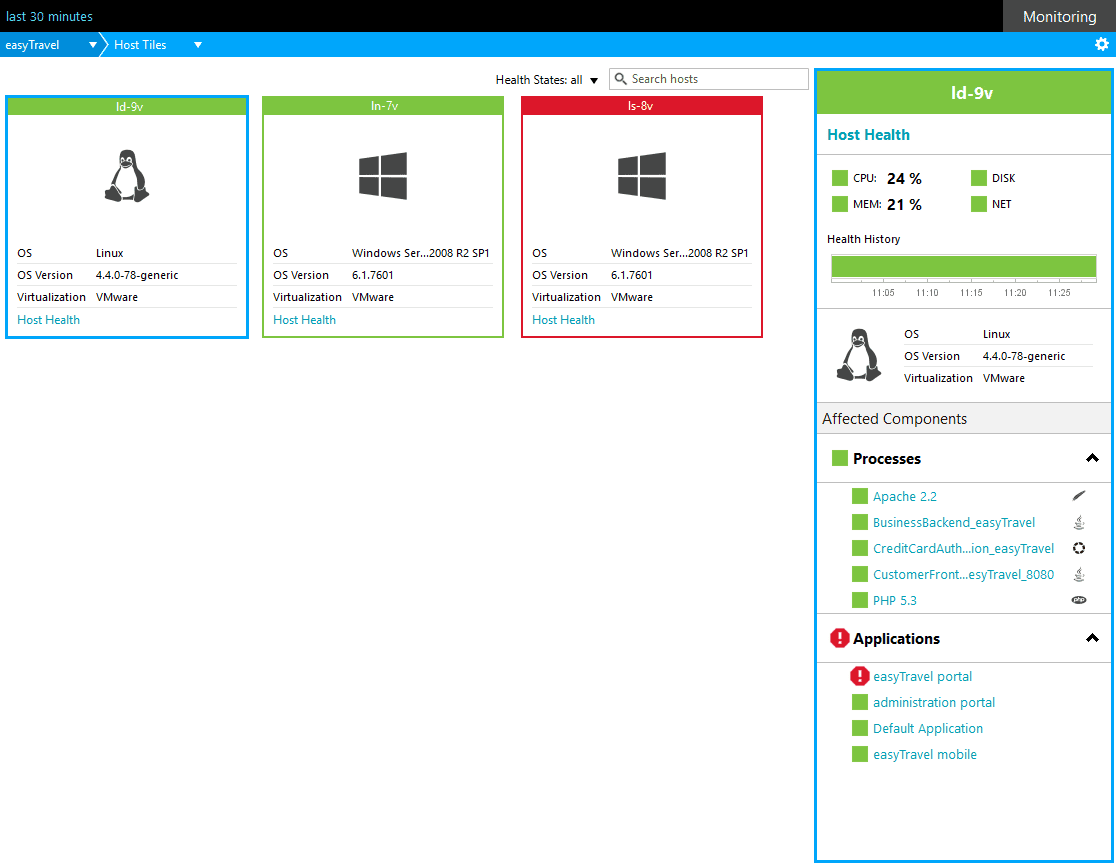Click the icon beside CreditCardAuth...ion_easyTravel
Image resolution: width=1116 pixels, height=863 pixels.
click(x=1079, y=548)
